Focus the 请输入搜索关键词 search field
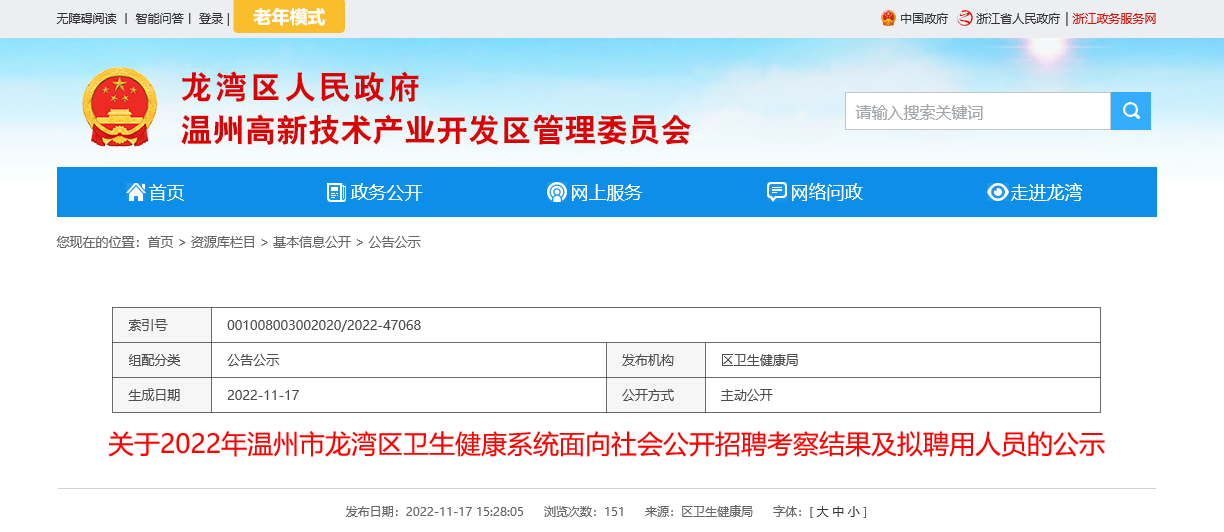 point(978,111)
